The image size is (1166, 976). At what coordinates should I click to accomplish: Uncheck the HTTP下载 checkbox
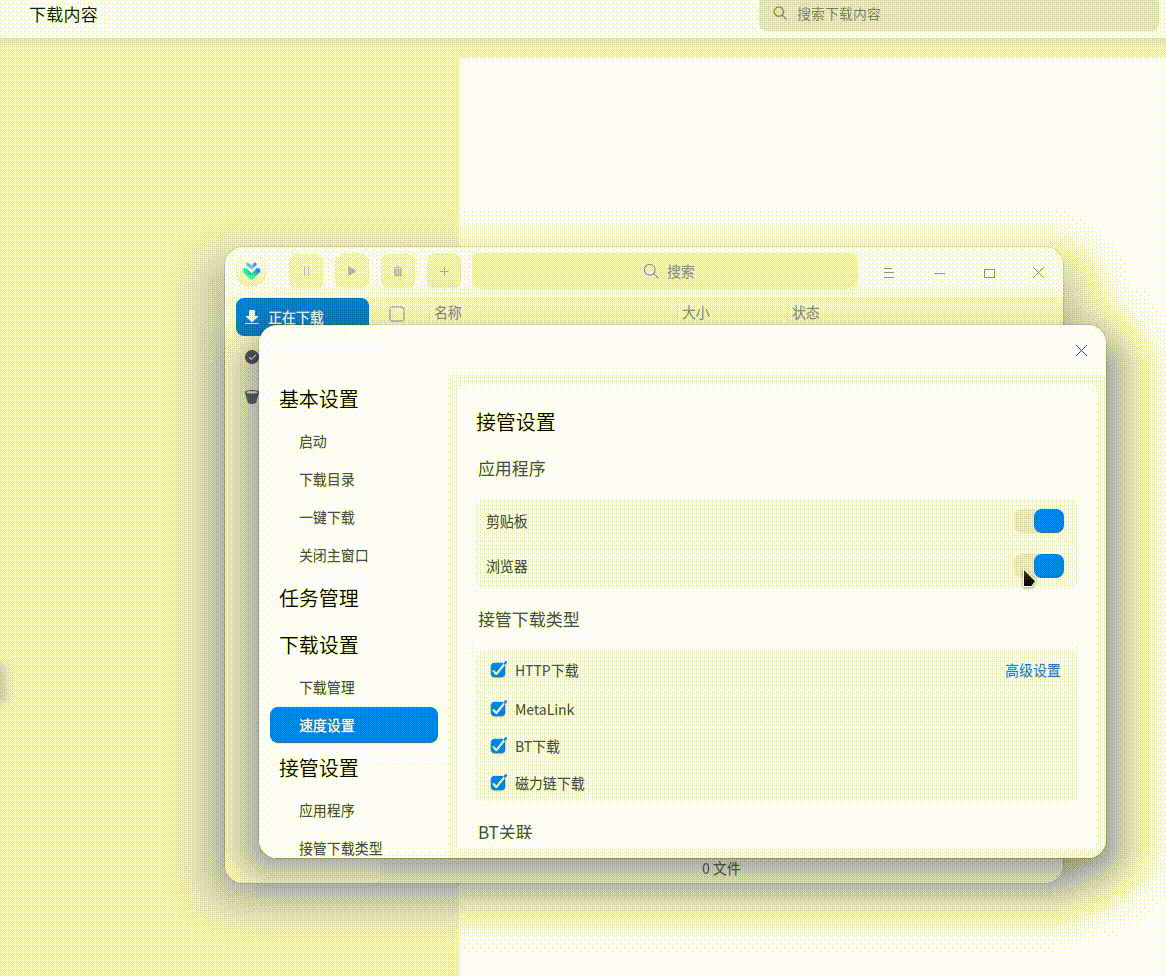coord(498,670)
